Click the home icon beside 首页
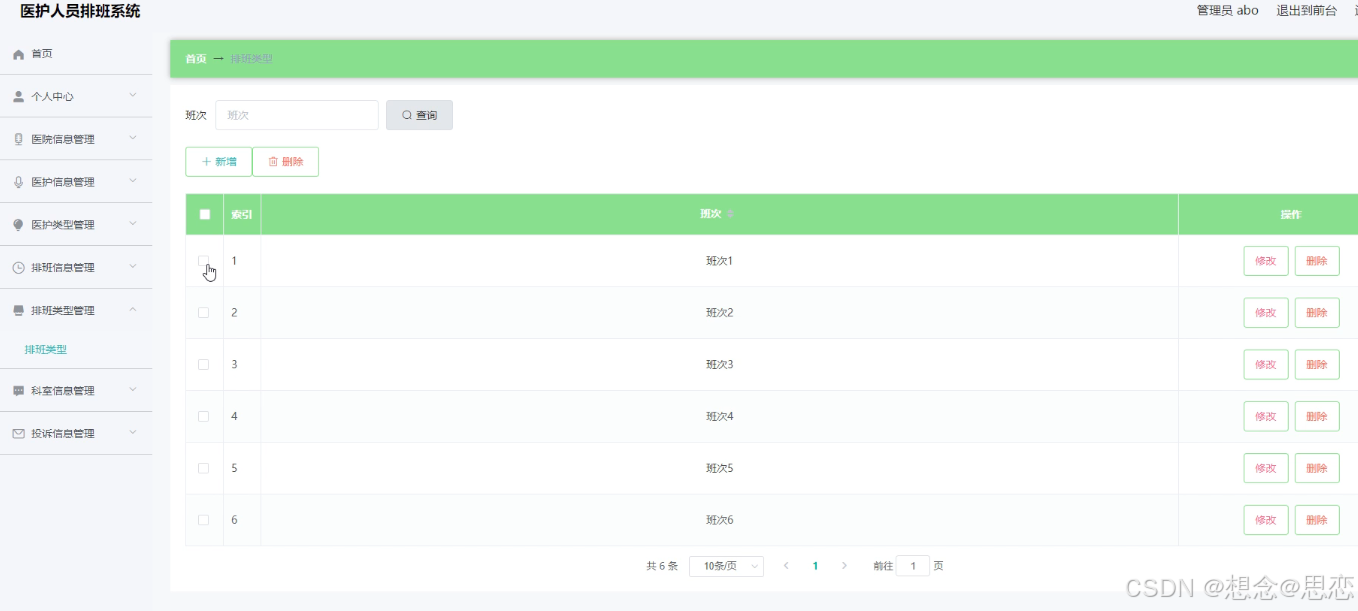This screenshot has height=611, width=1358. (18, 54)
